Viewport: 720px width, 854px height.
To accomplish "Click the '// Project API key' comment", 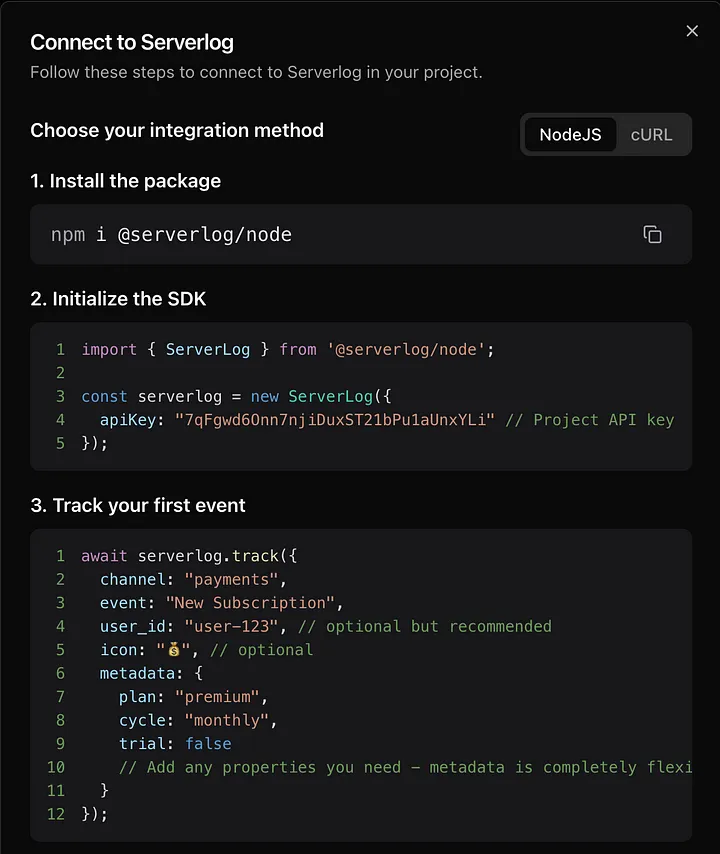I will (x=590, y=420).
